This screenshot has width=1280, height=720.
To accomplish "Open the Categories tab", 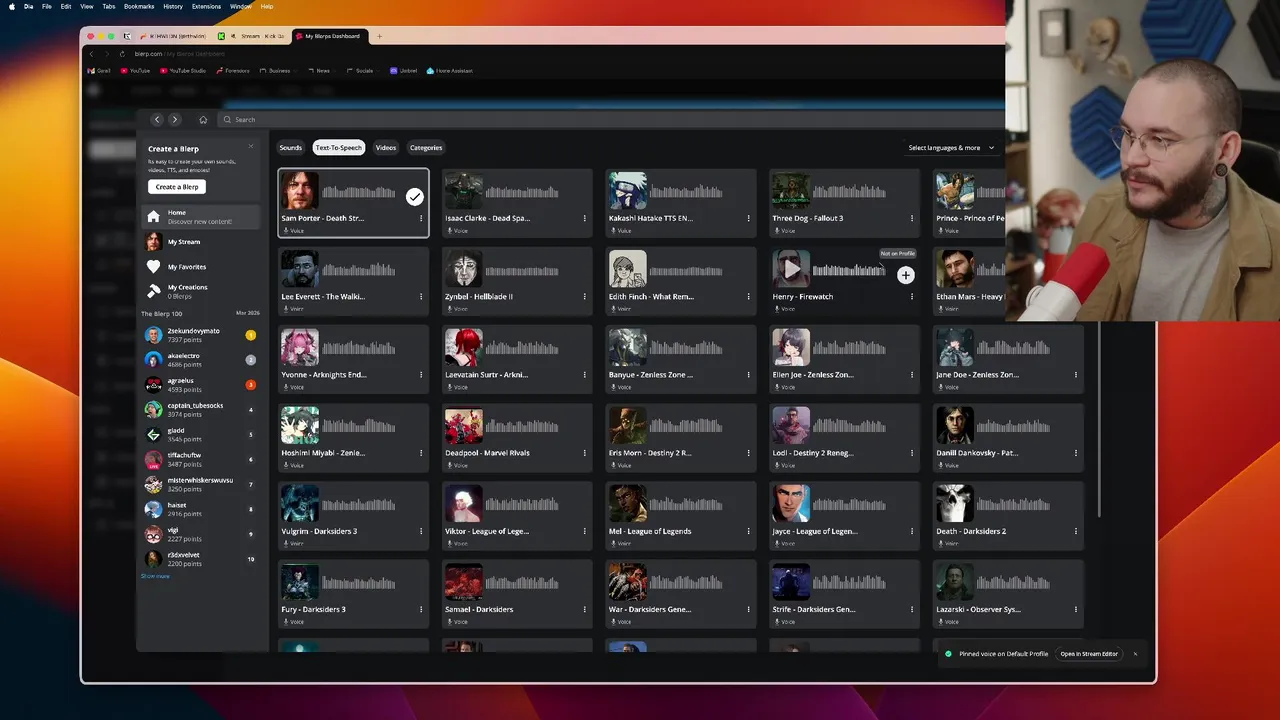I will [x=426, y=148].
